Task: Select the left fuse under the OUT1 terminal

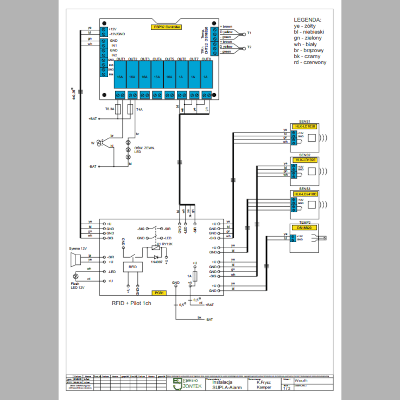Action: pos(118,109)
